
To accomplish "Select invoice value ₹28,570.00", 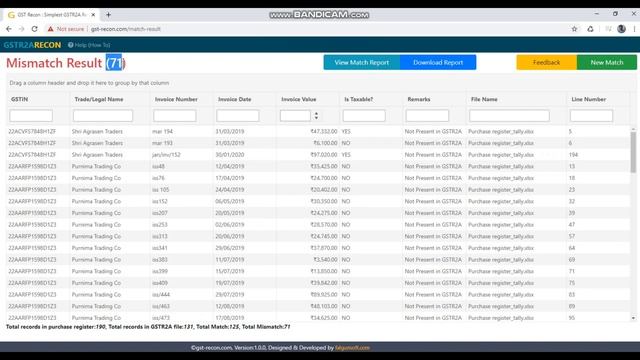I will [x=324, y=224].
